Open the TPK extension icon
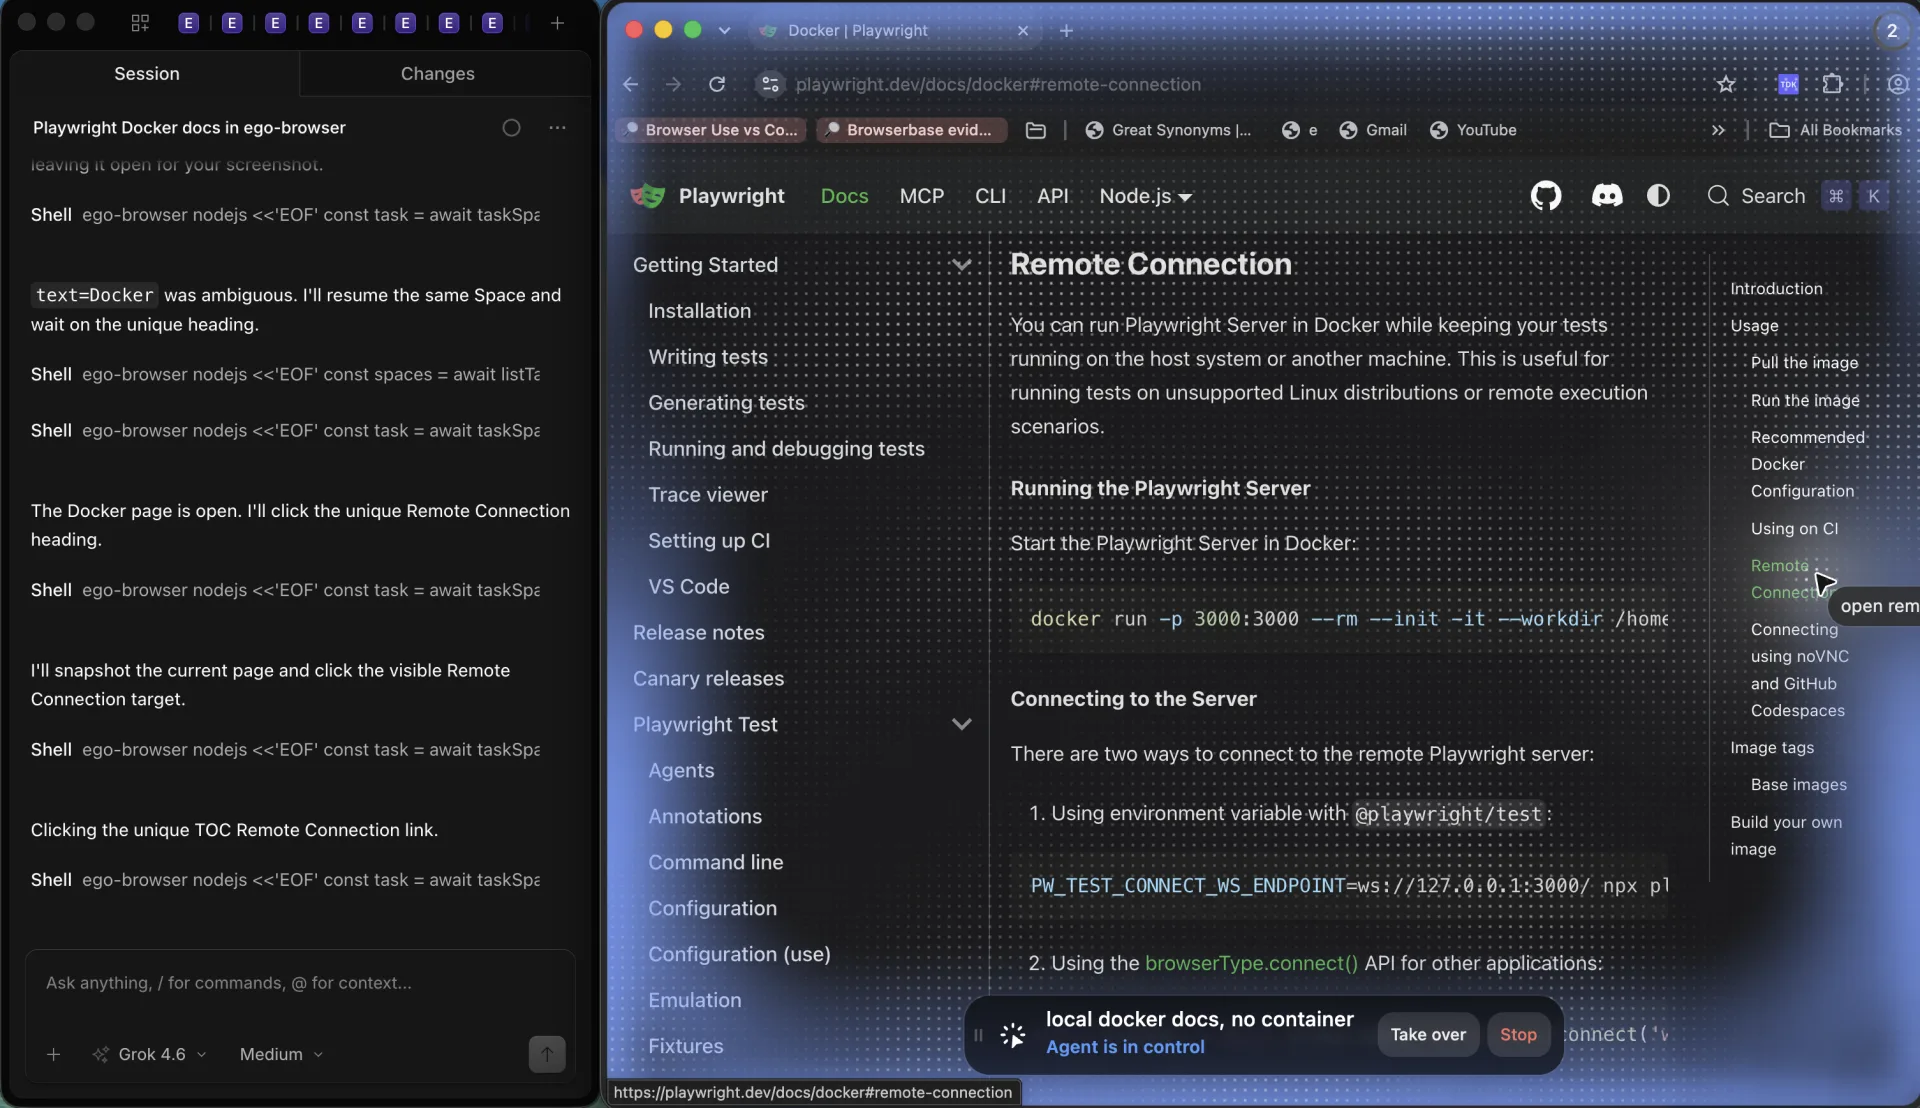The height and width of the screenshot is (1108, 1920). pos(1788,84)
